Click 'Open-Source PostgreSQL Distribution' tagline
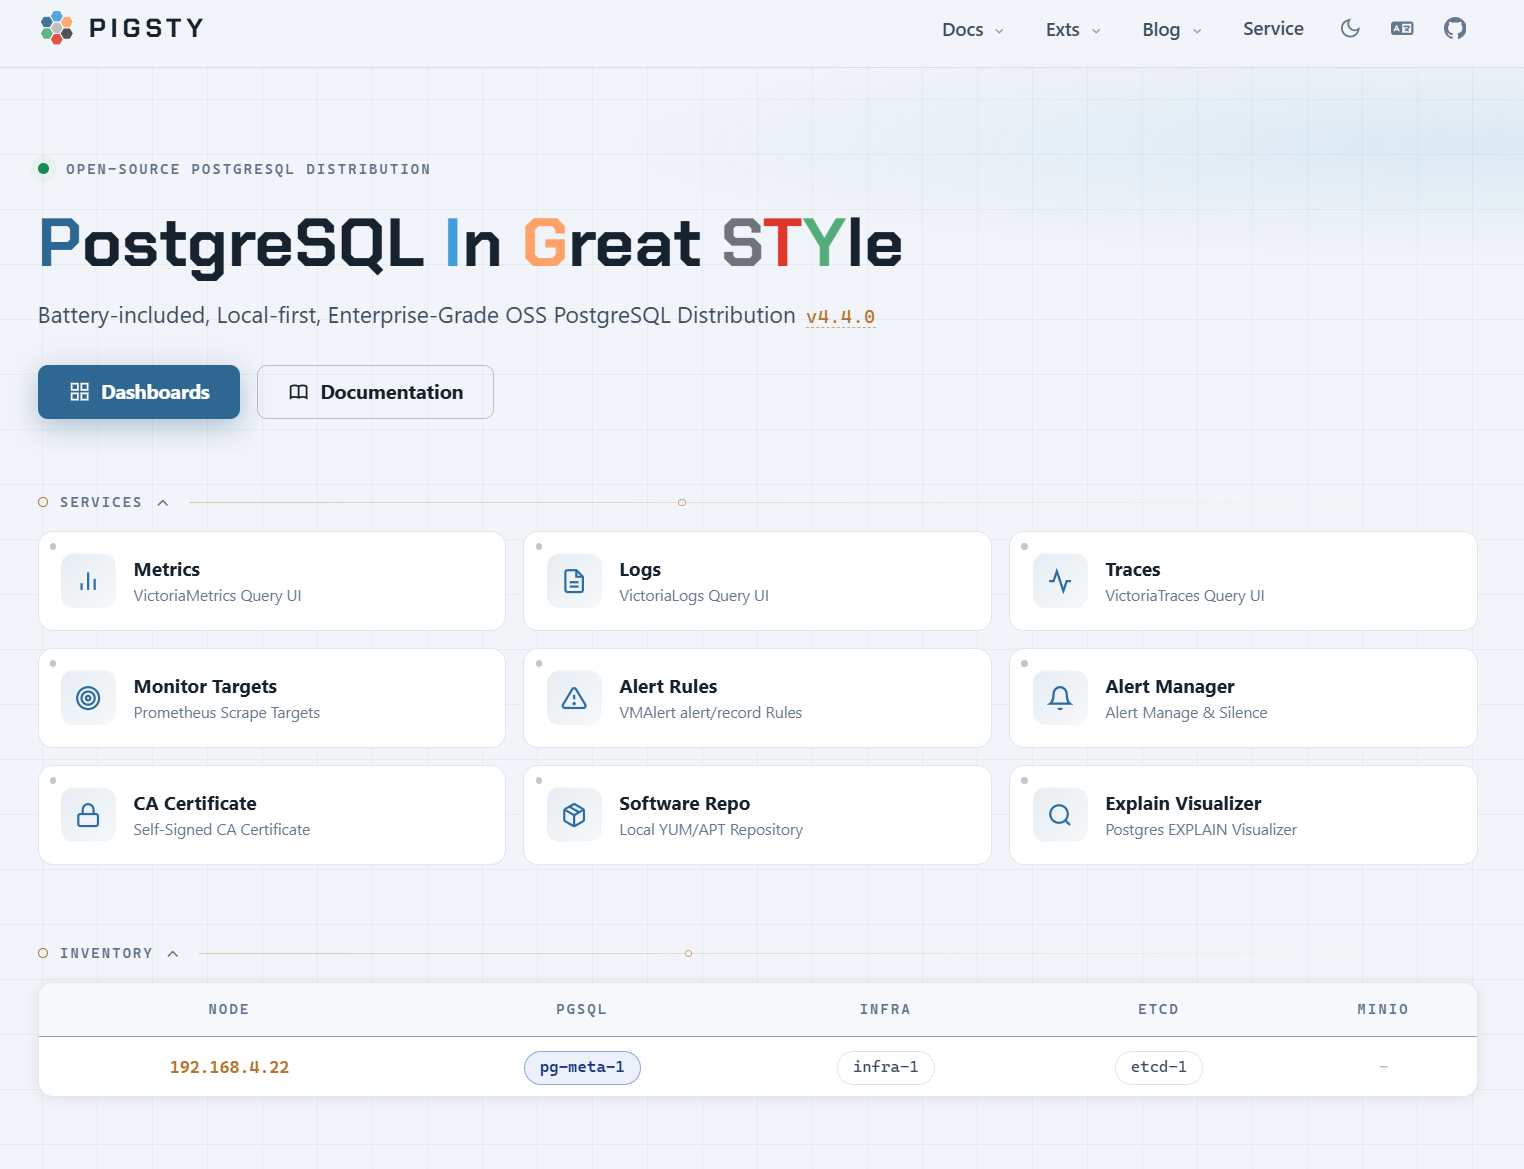This screenshot has width=1524, height=1169. point(248,169)
